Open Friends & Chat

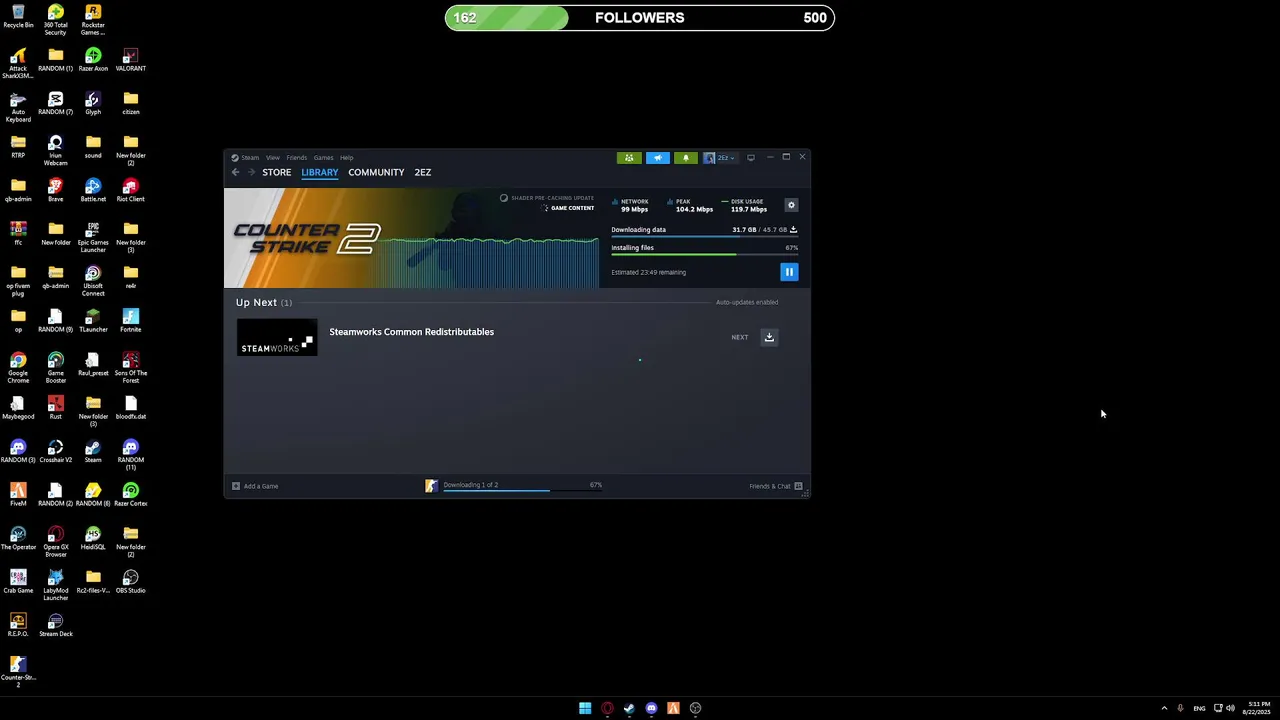tap(776, 486)
